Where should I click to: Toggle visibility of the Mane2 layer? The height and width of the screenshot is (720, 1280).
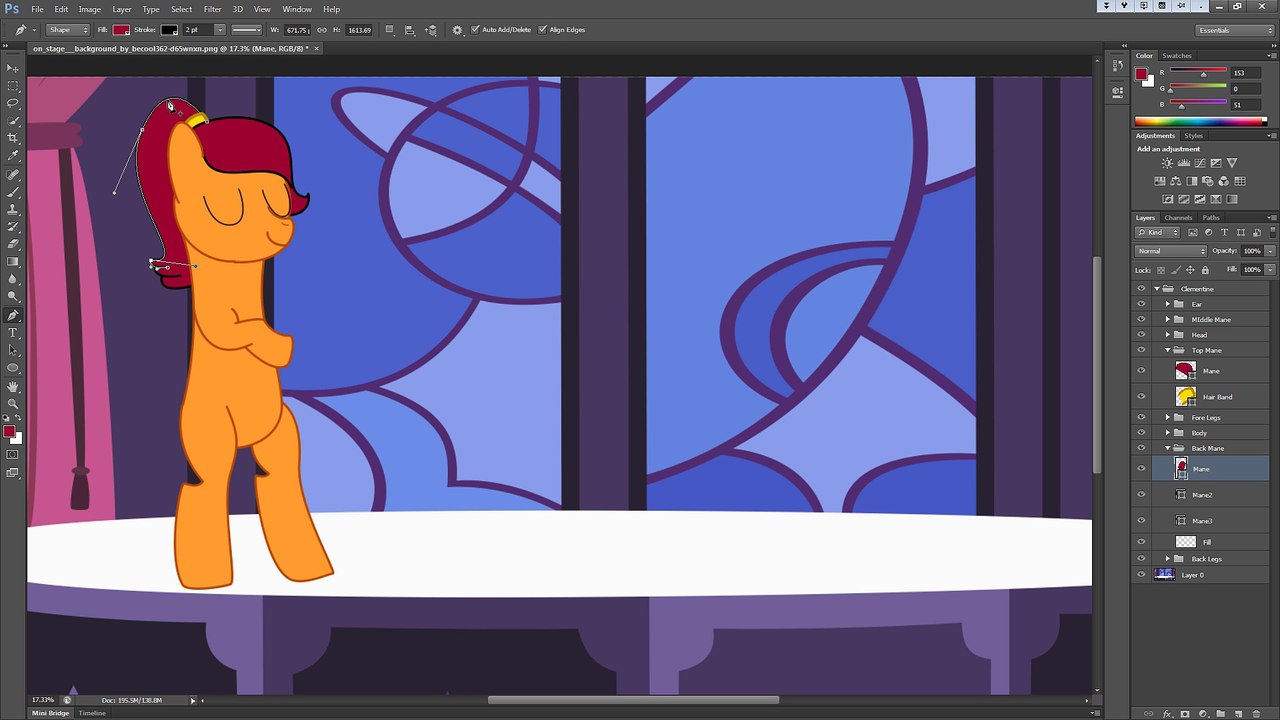pyautogui.click(x=1141, y=495)
